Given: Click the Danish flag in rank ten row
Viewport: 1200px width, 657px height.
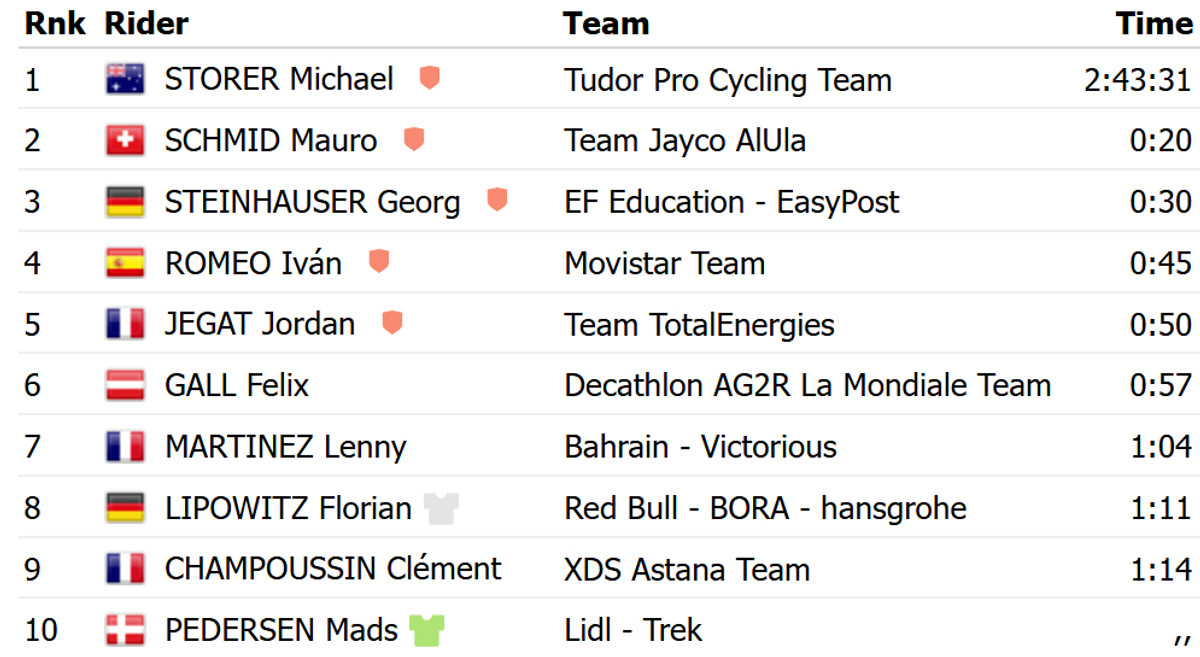Looking at the screenshot, I should [125, 630].
